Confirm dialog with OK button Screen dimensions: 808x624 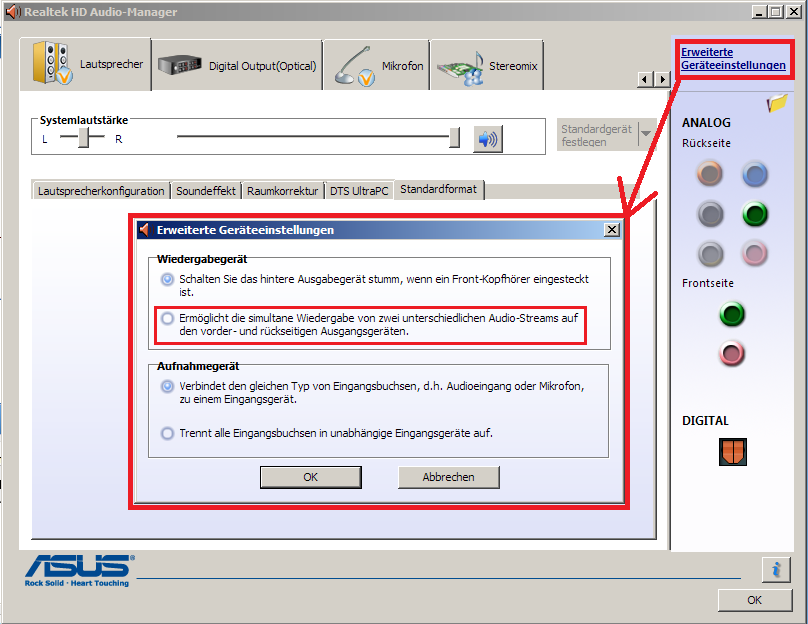coord(311,477)
